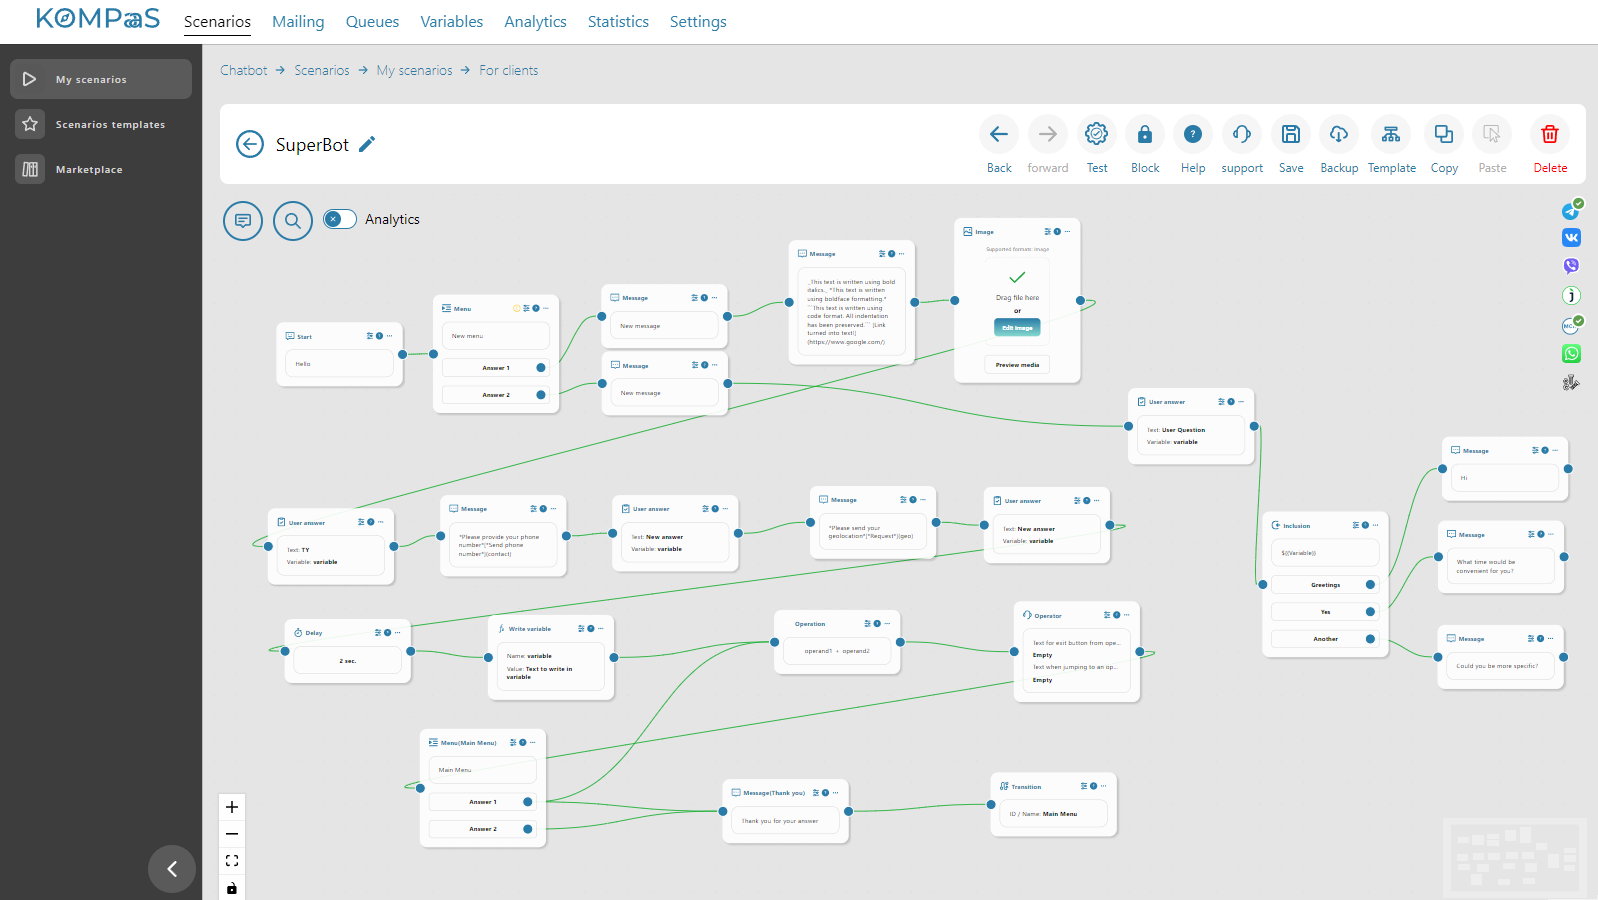Viewport: 1598px width, 900px height.
Task: Toggle the canvas lock icon
Action: click(232, 888)
